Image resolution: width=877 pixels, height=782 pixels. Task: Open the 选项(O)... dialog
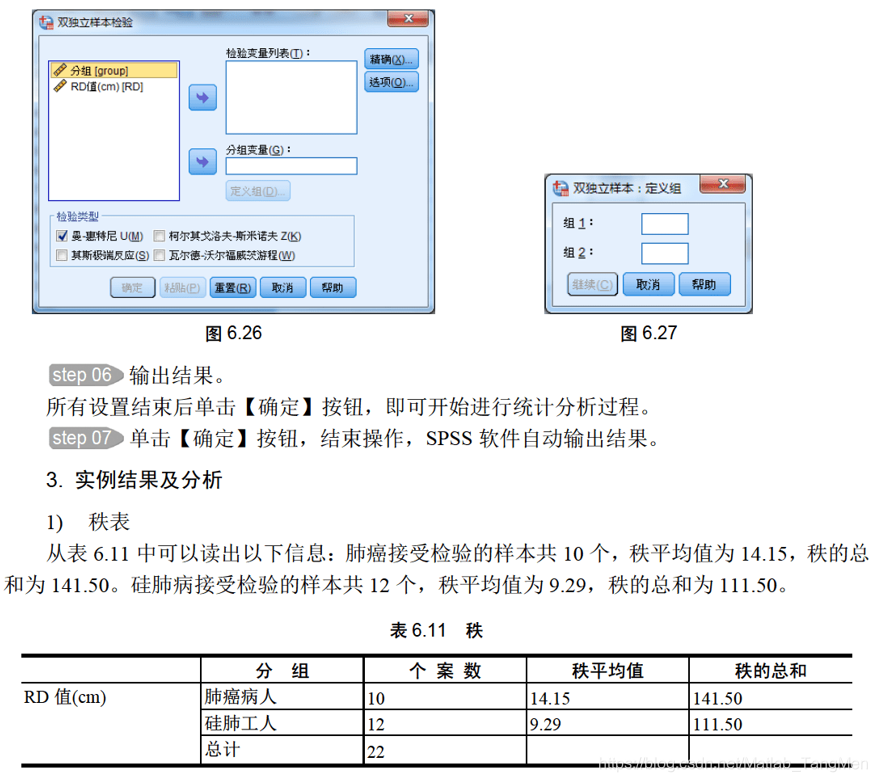(392, 82)
